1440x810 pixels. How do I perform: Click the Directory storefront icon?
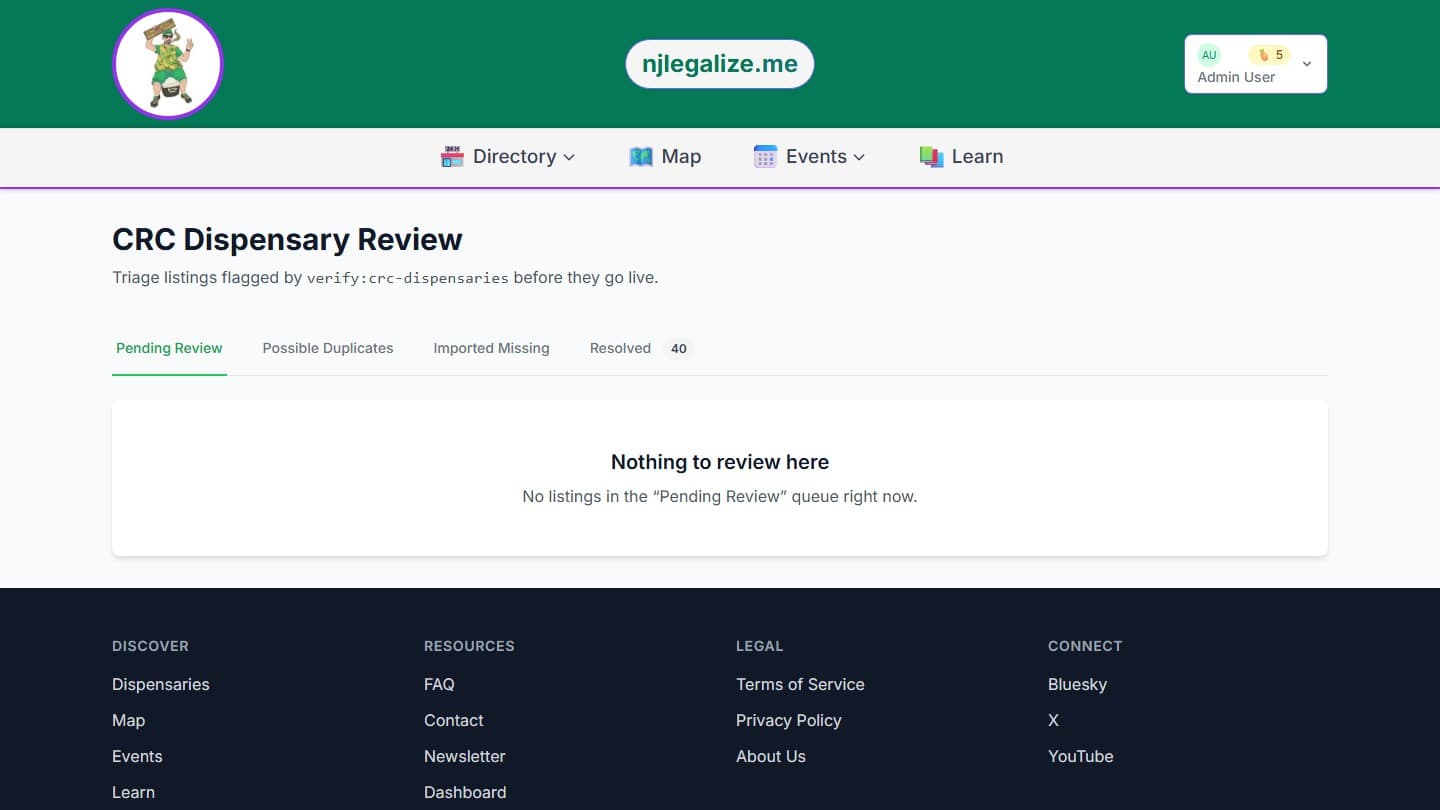click(x=452, y=156)
